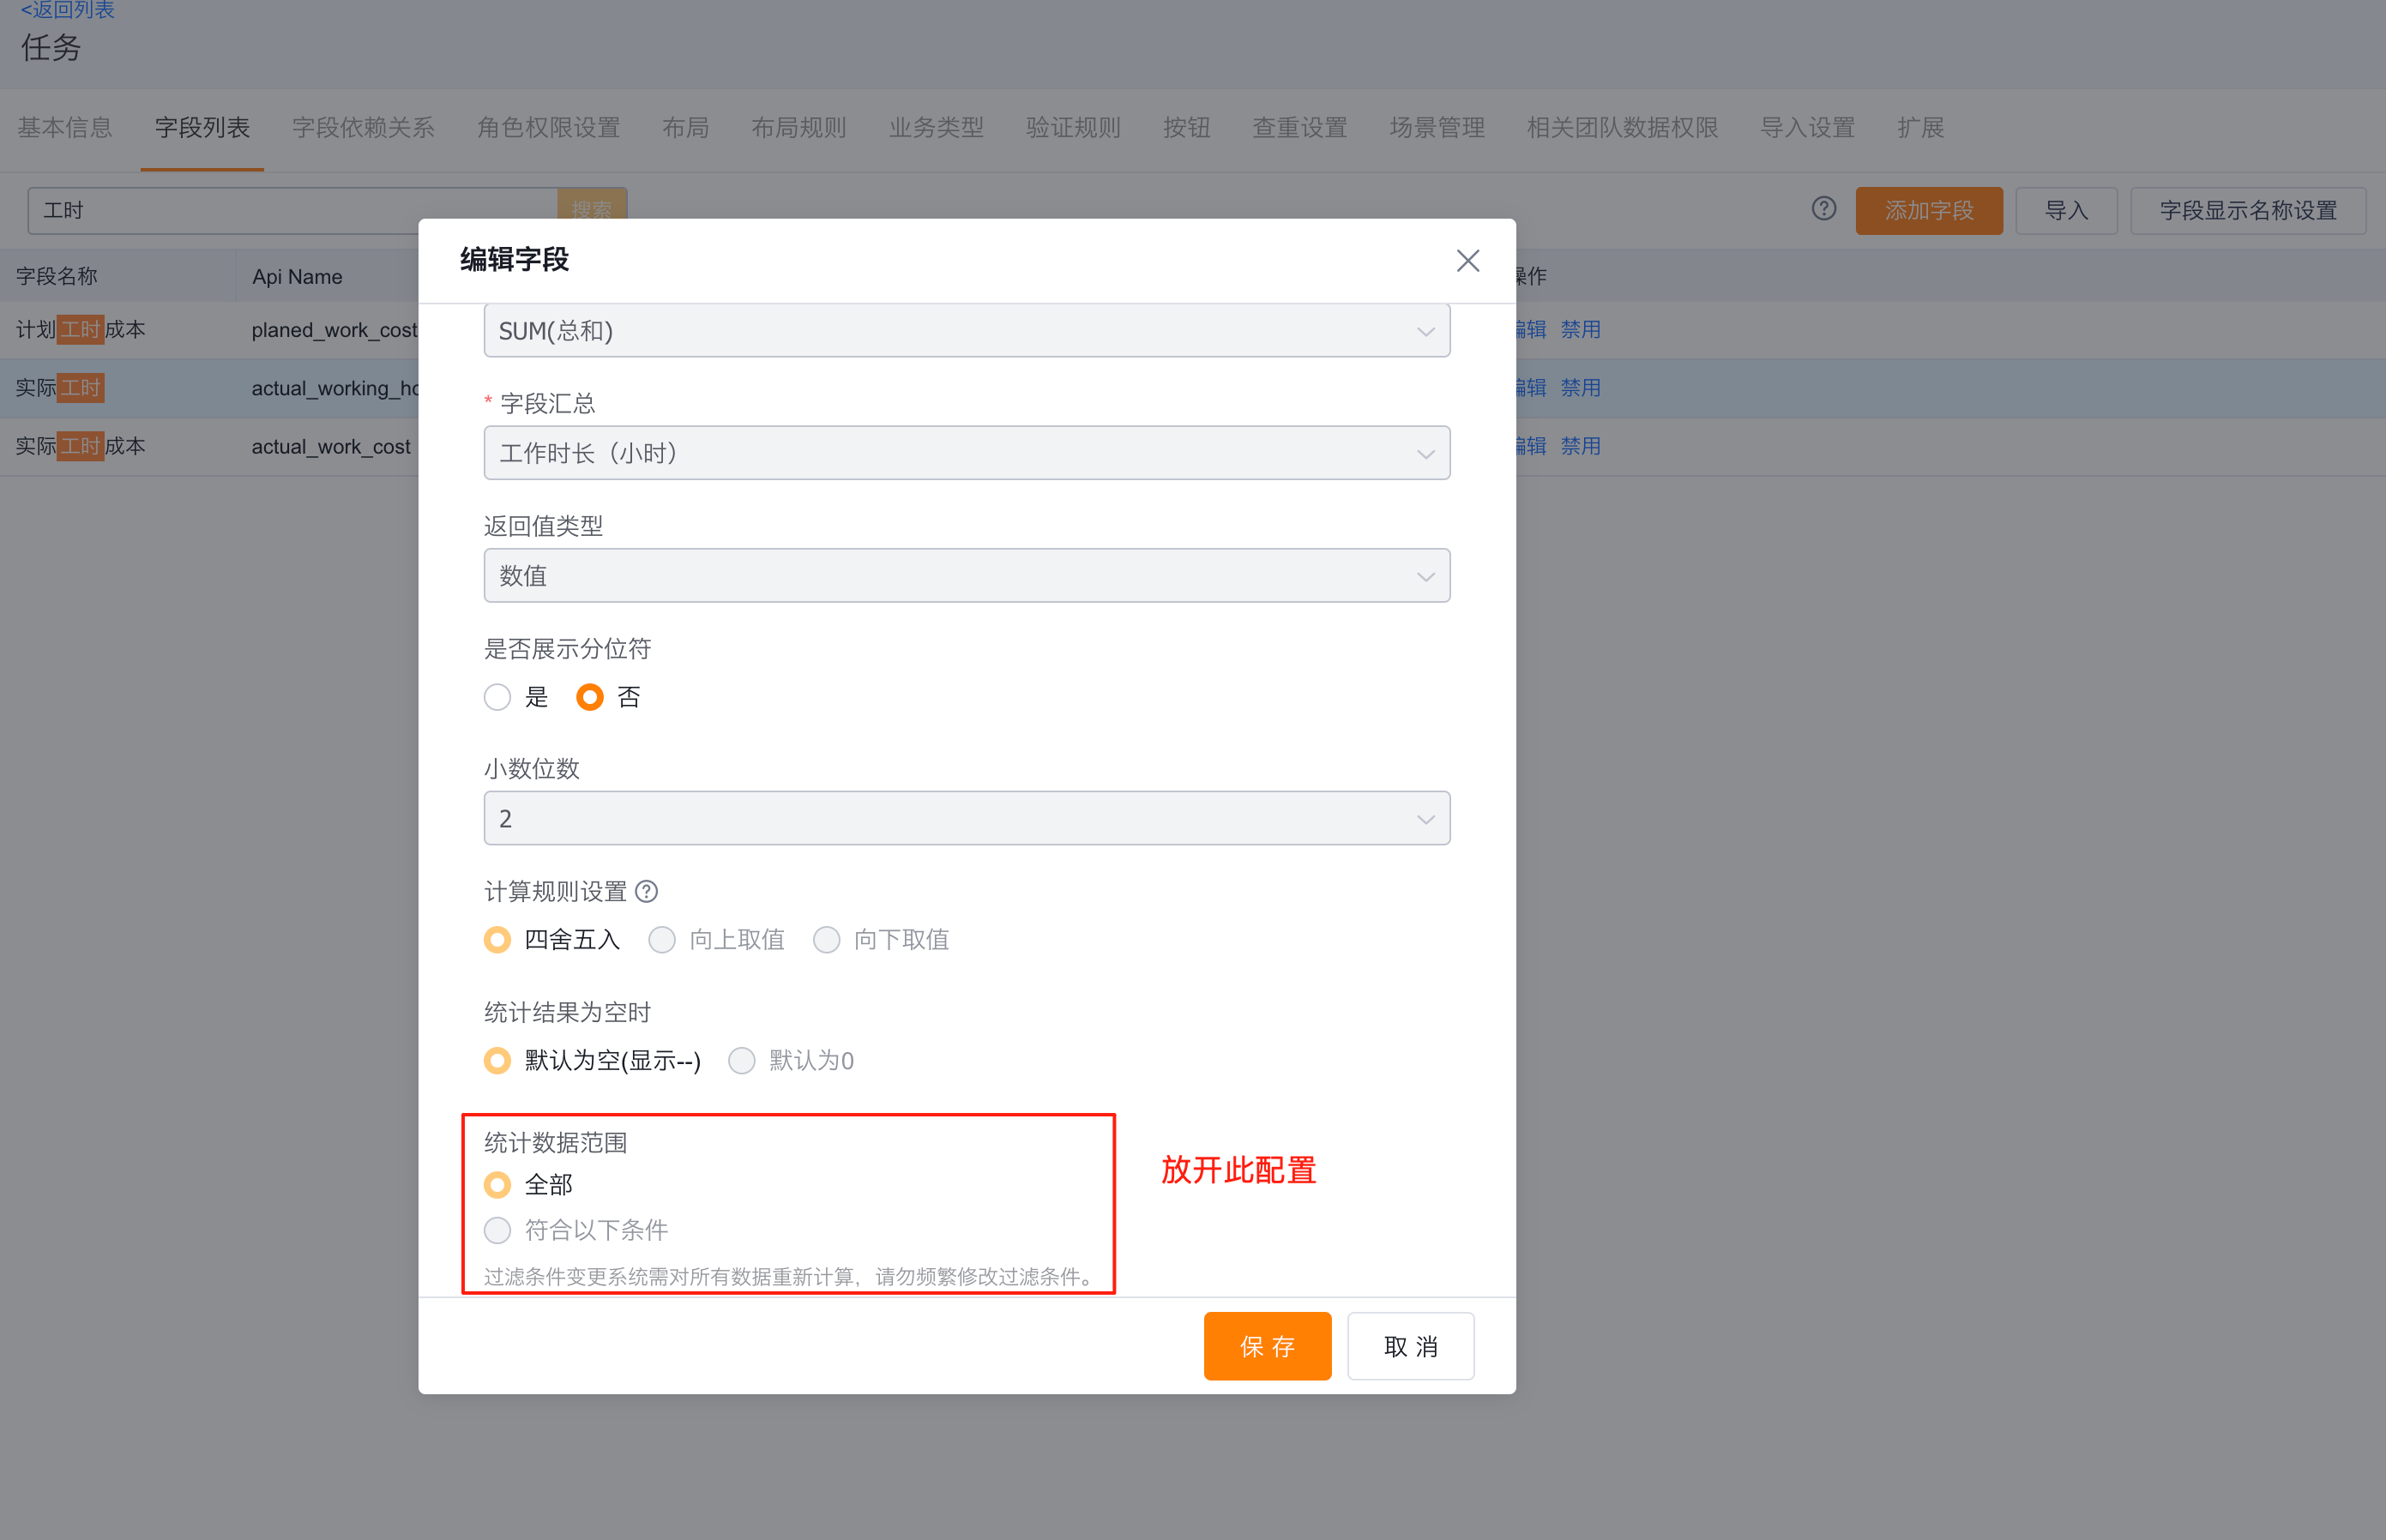Screen dimensions: 2386x1540
Task: Click the help icon beside 计算规则设置
Action: 647,891
